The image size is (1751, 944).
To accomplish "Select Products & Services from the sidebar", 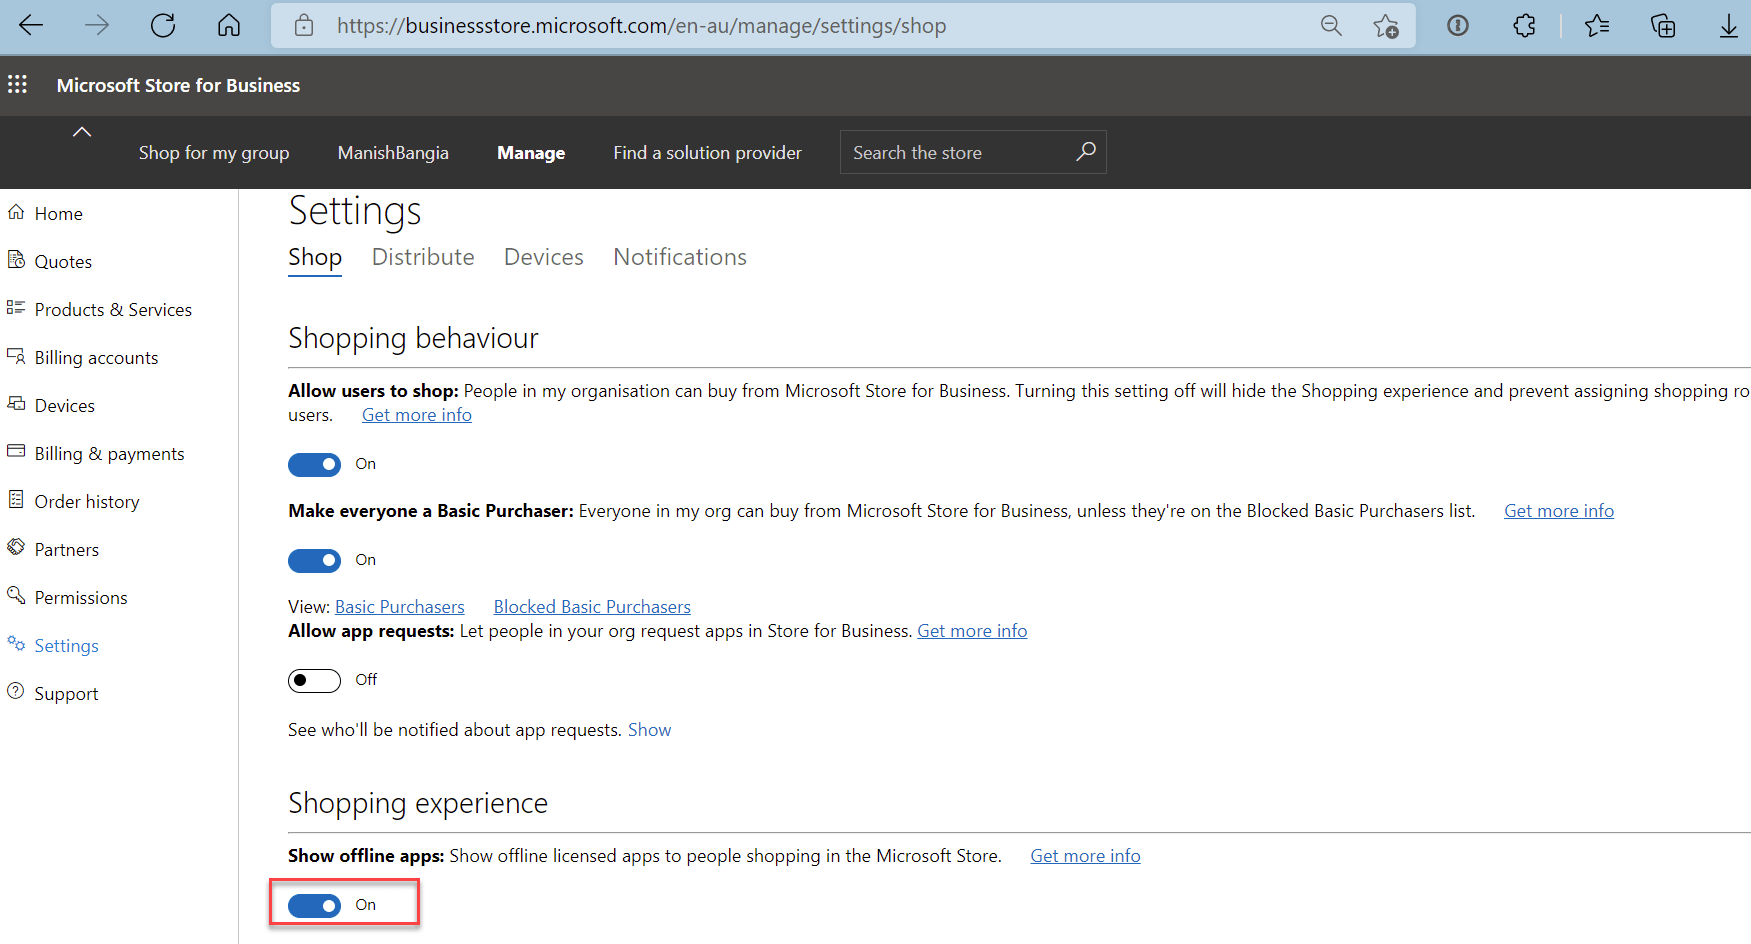I will click(x=113, y=309).
